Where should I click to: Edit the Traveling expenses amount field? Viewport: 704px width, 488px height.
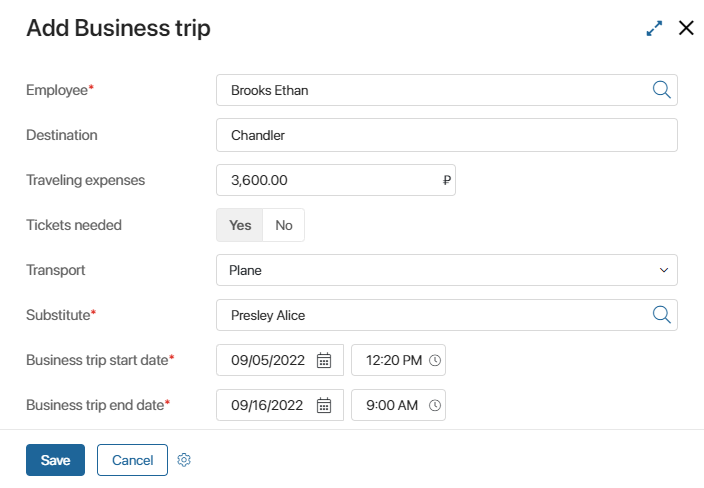[330, 180]
